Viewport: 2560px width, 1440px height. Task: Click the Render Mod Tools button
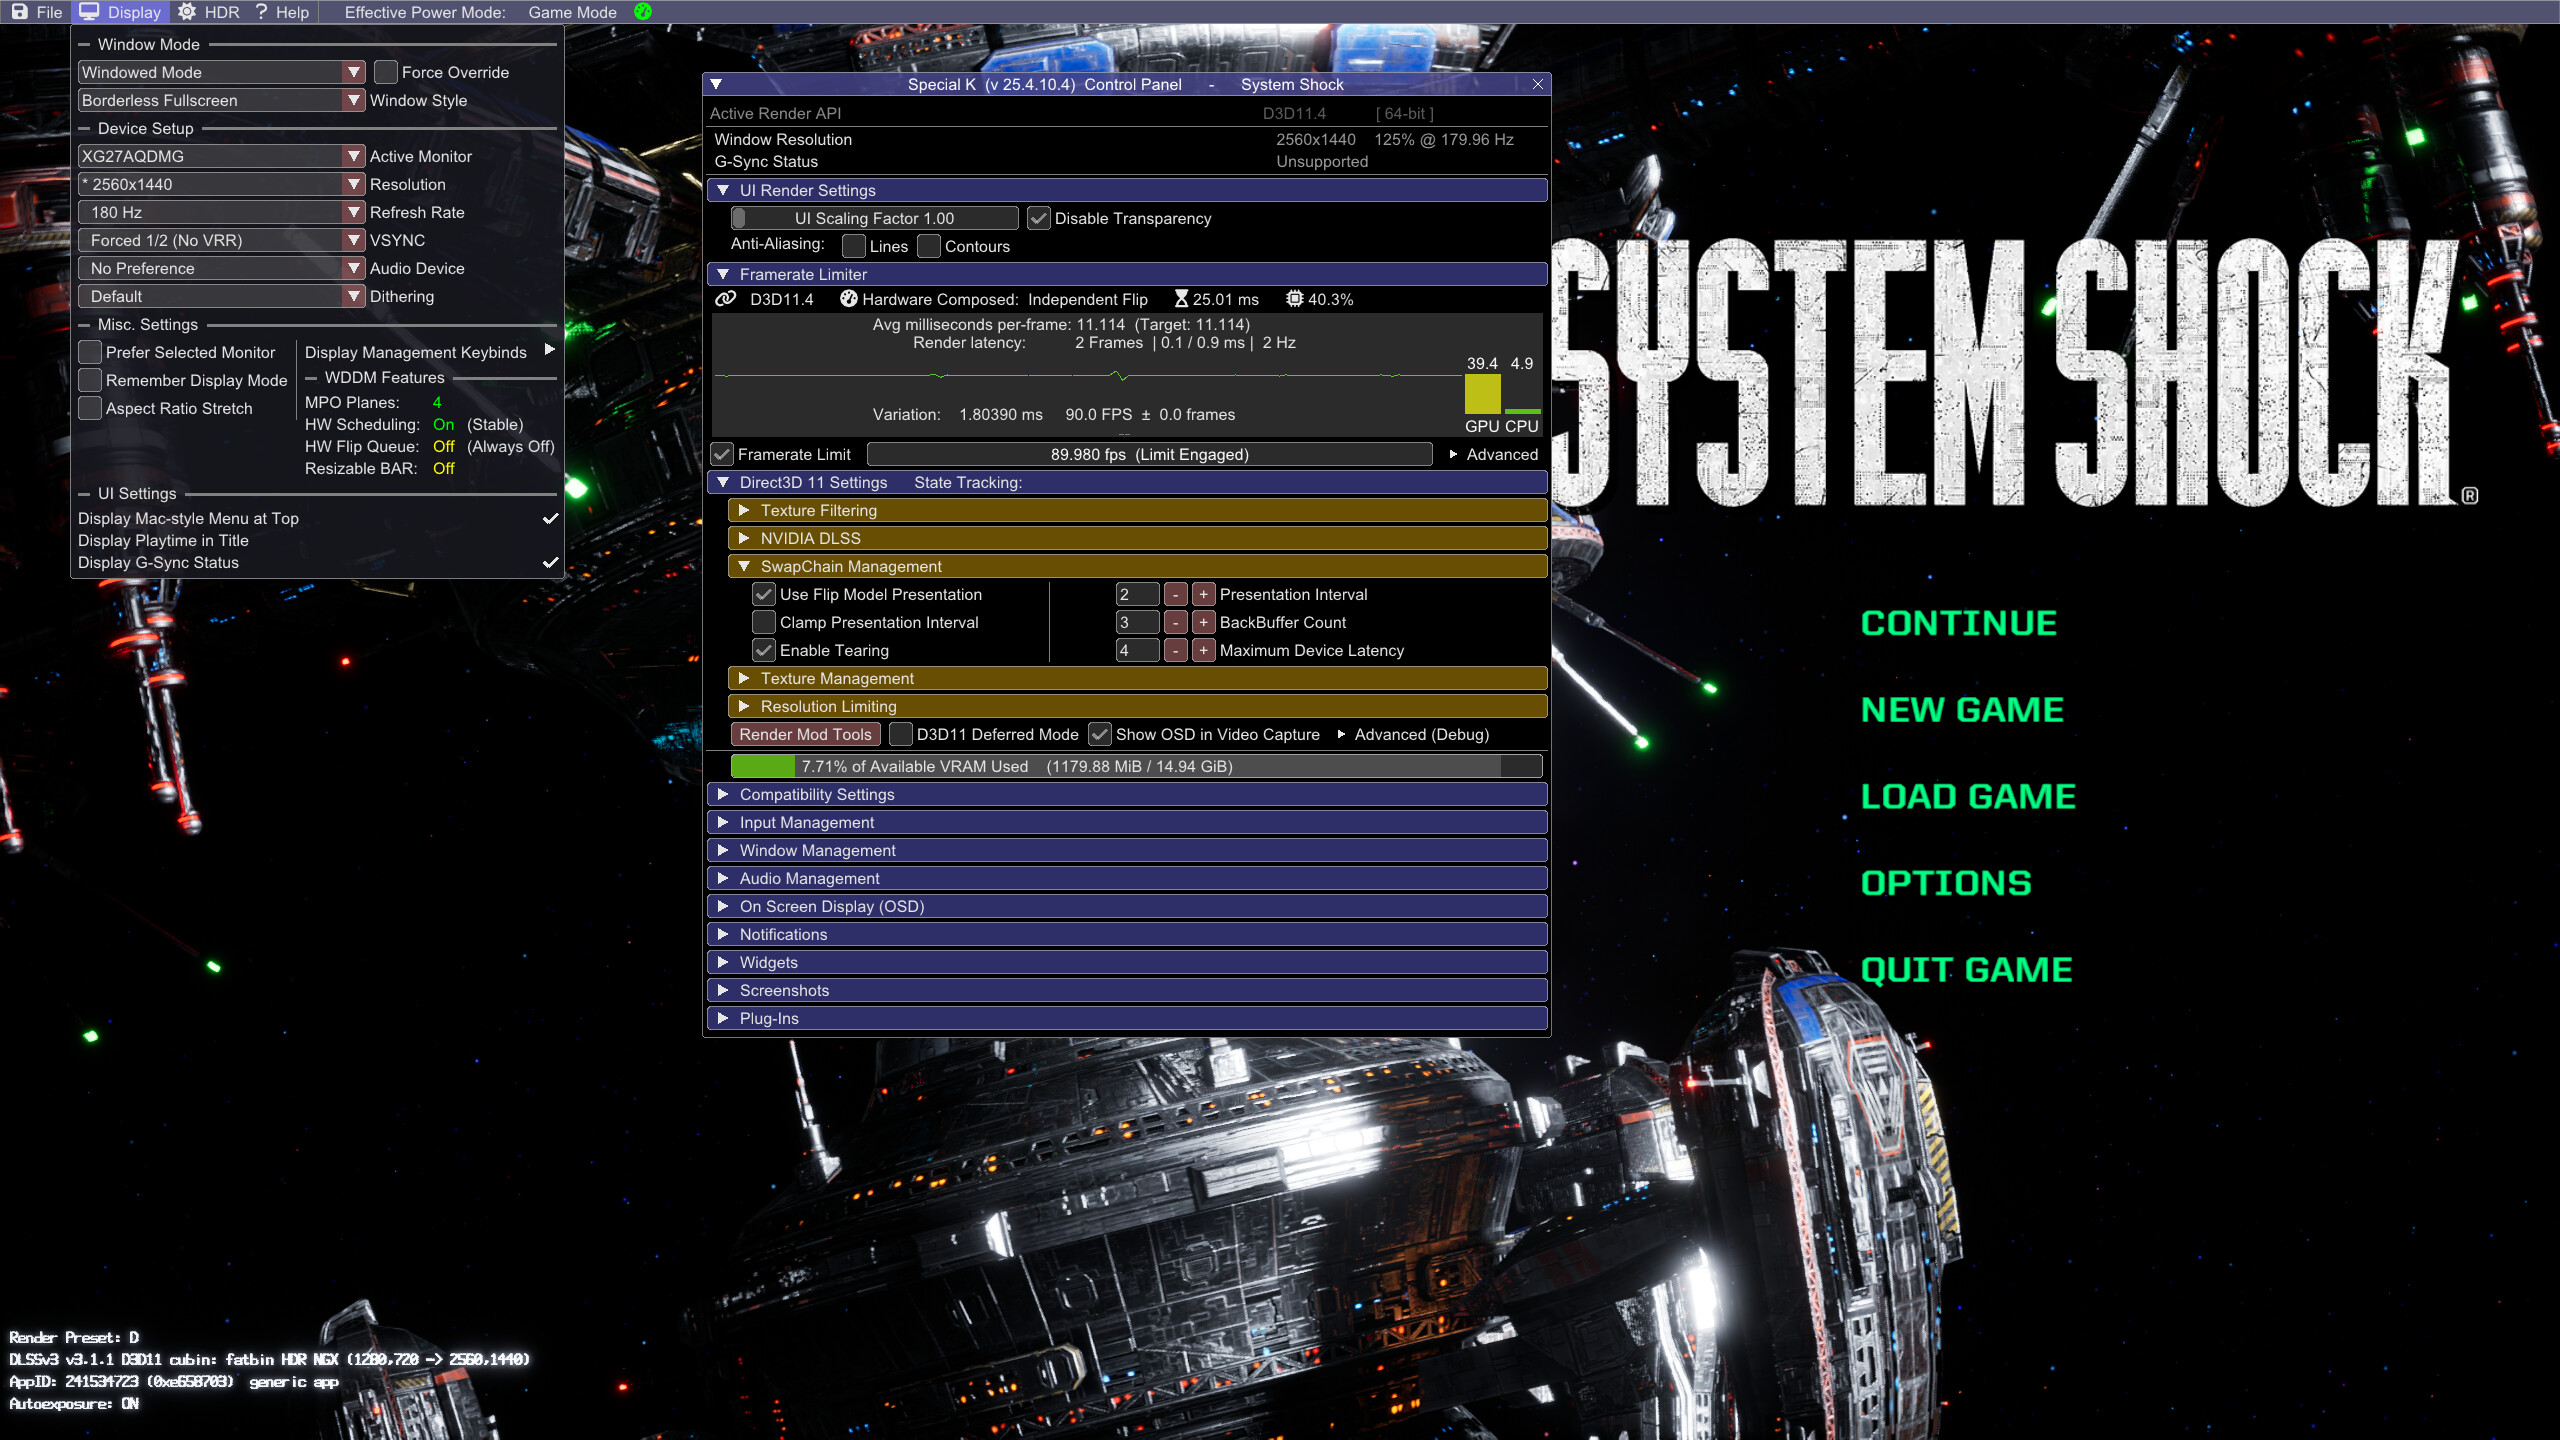[x=806, y=734]
